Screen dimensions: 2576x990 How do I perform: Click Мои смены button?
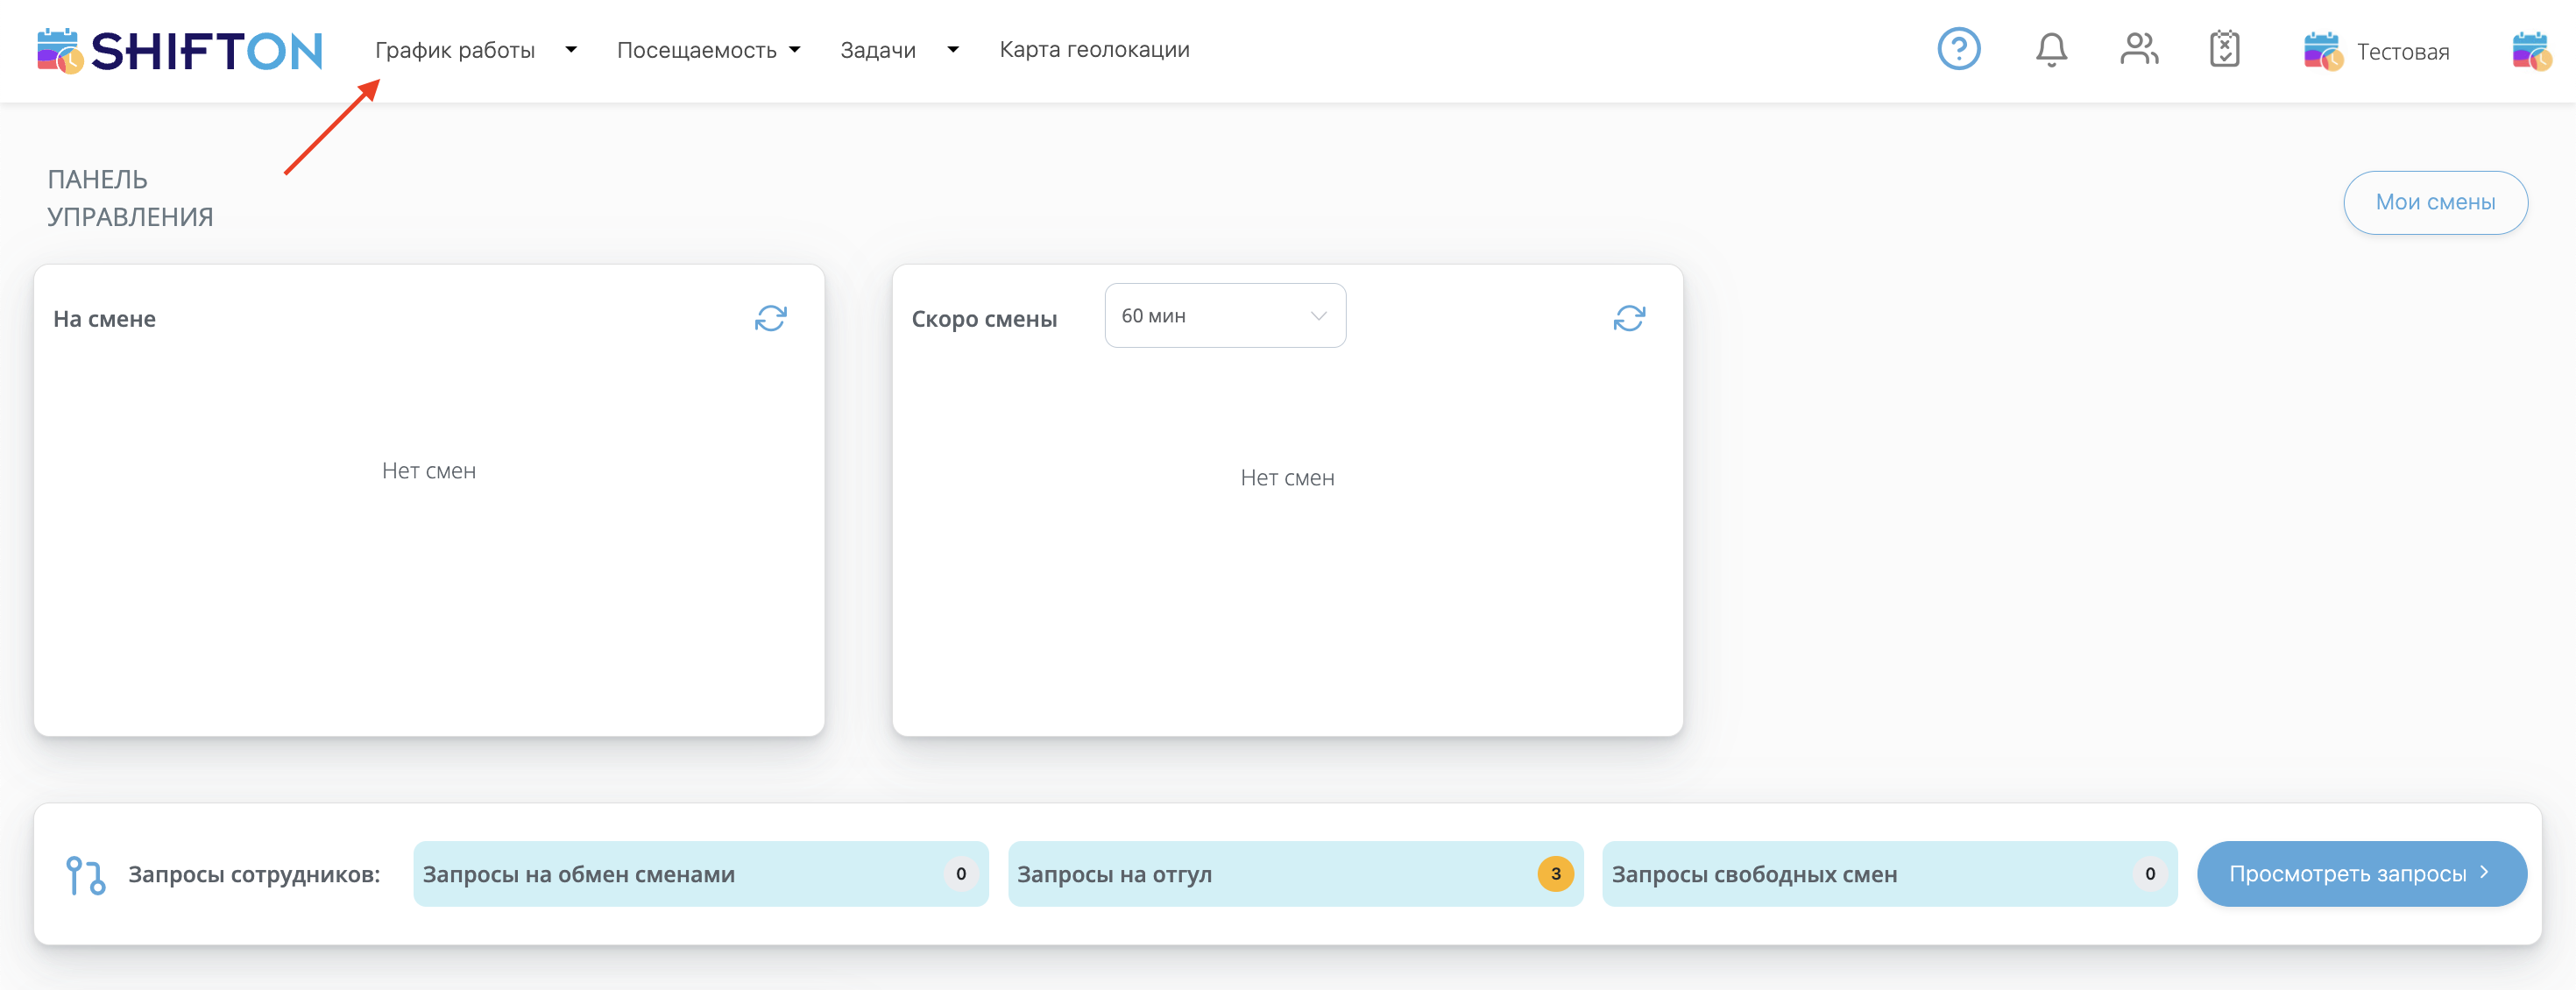pyautogui.click(x=2435, y=203)
